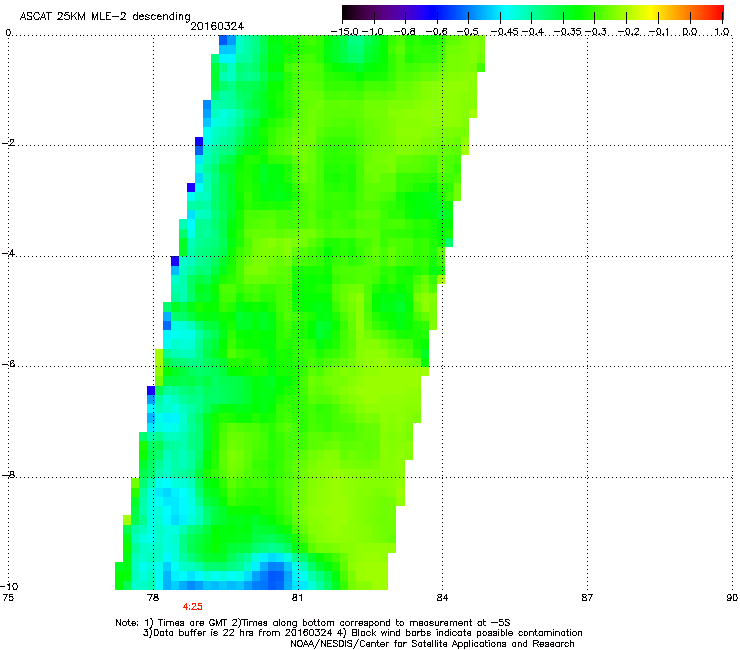Select the "-0.6" color scale value
The width and height of the screenshot is (740, 650).
pyautogui.click(x=437, y=32)
